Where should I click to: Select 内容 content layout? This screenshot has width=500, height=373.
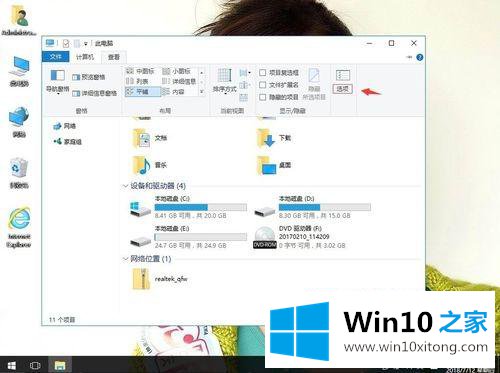pyautogui.click(x=173, y=91)
